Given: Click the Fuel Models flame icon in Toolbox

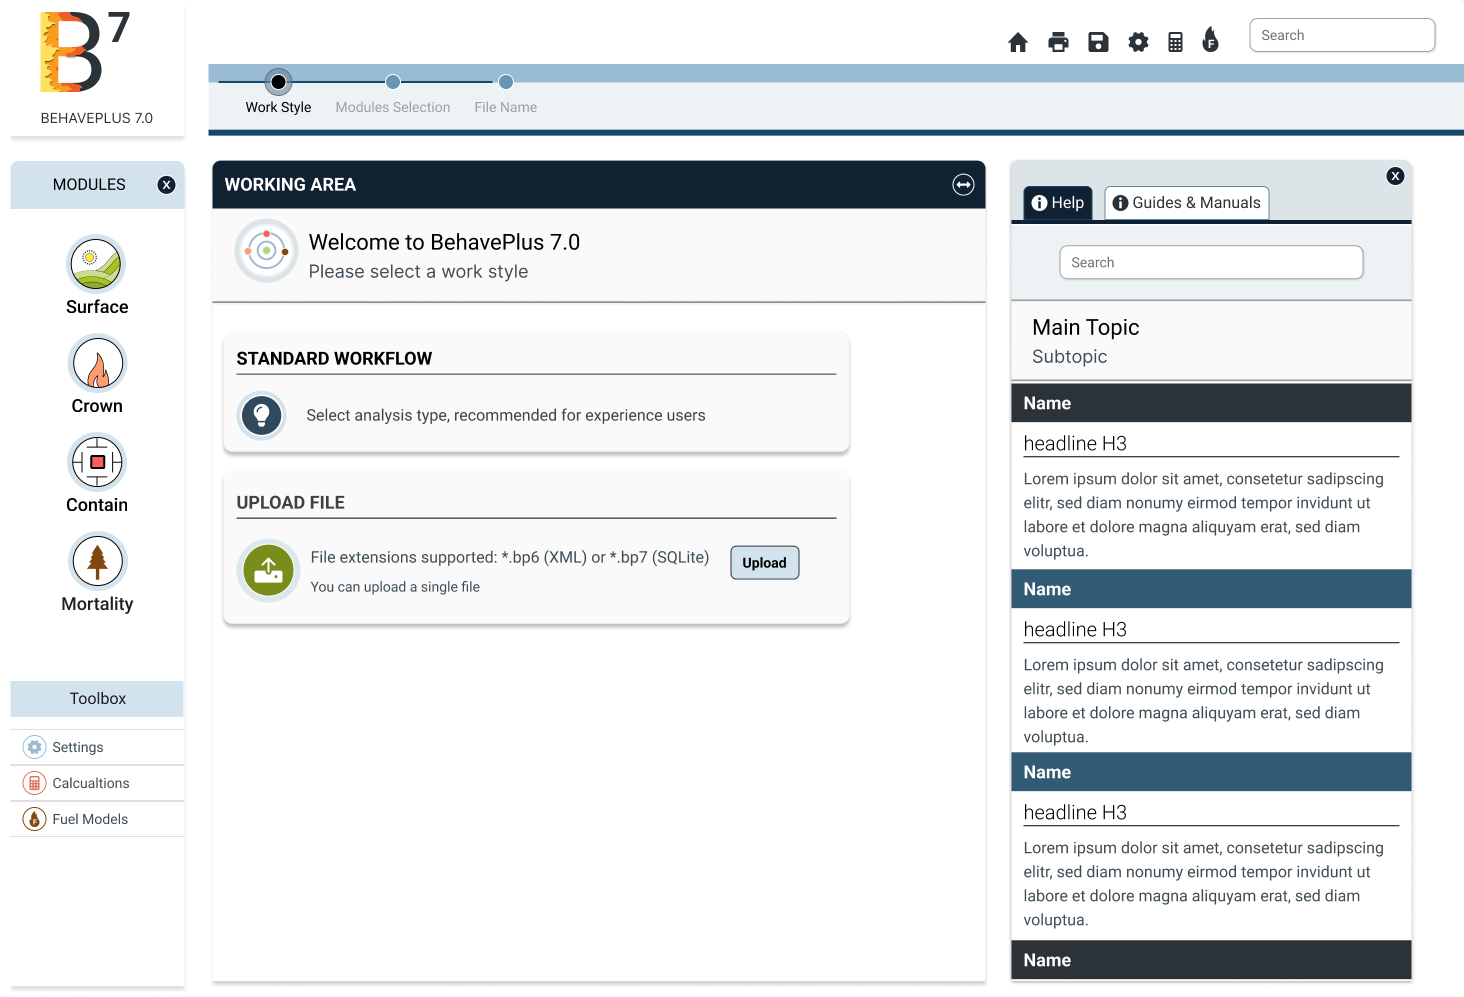Looking at the screenshot, I should [x=35, y=819].
